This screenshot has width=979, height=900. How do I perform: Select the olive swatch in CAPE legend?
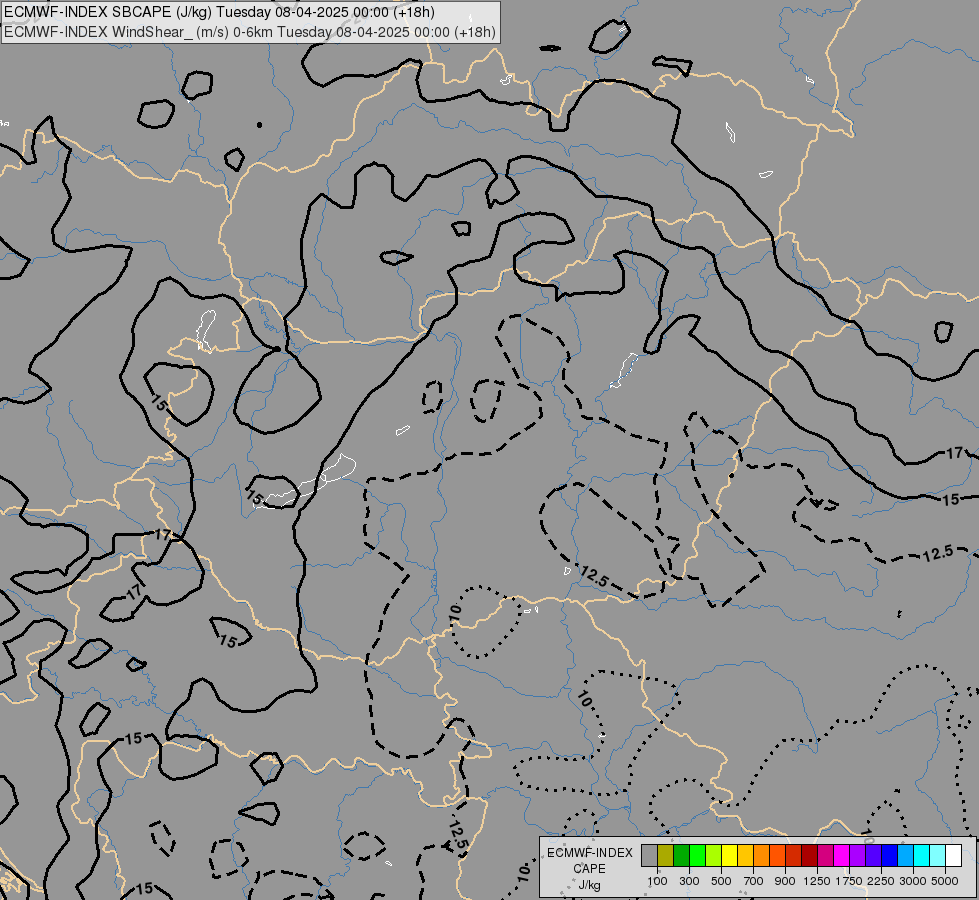click(x=665, y=856)
